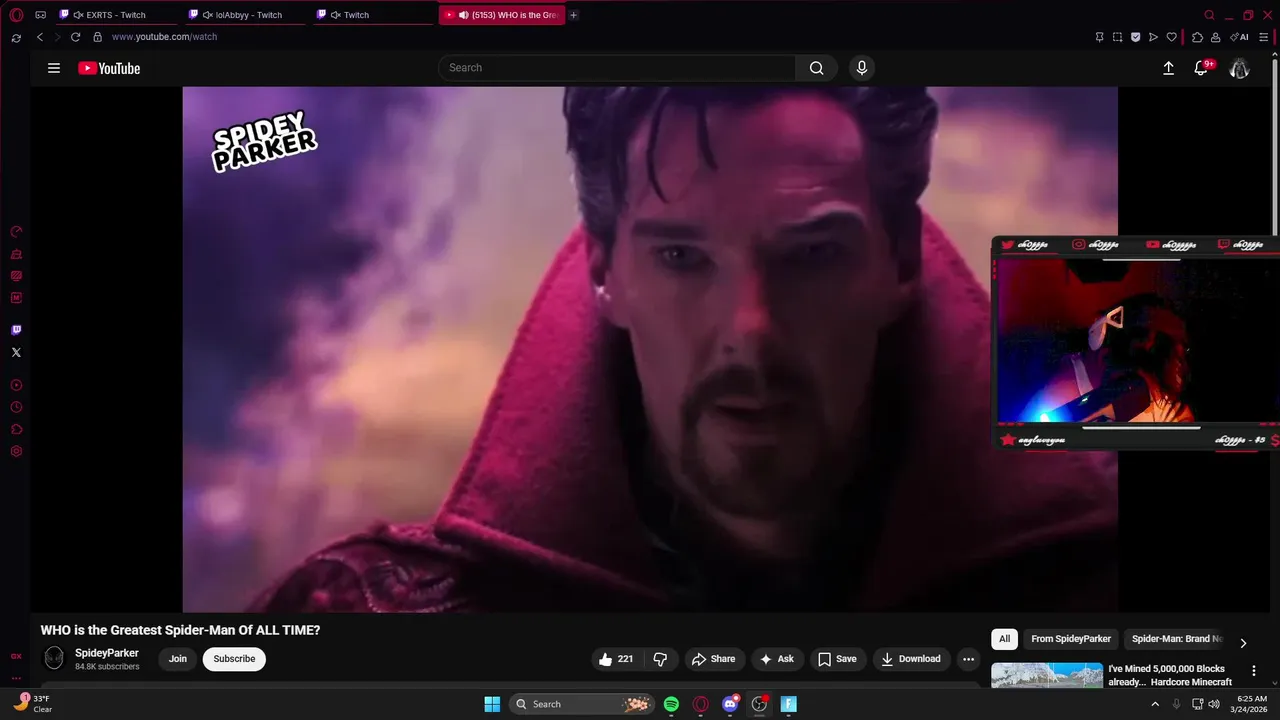The width and height of the screenshot is (1280, 720).
Task: Add page to bookmarks with heart icon
Action: [1171, 37]
